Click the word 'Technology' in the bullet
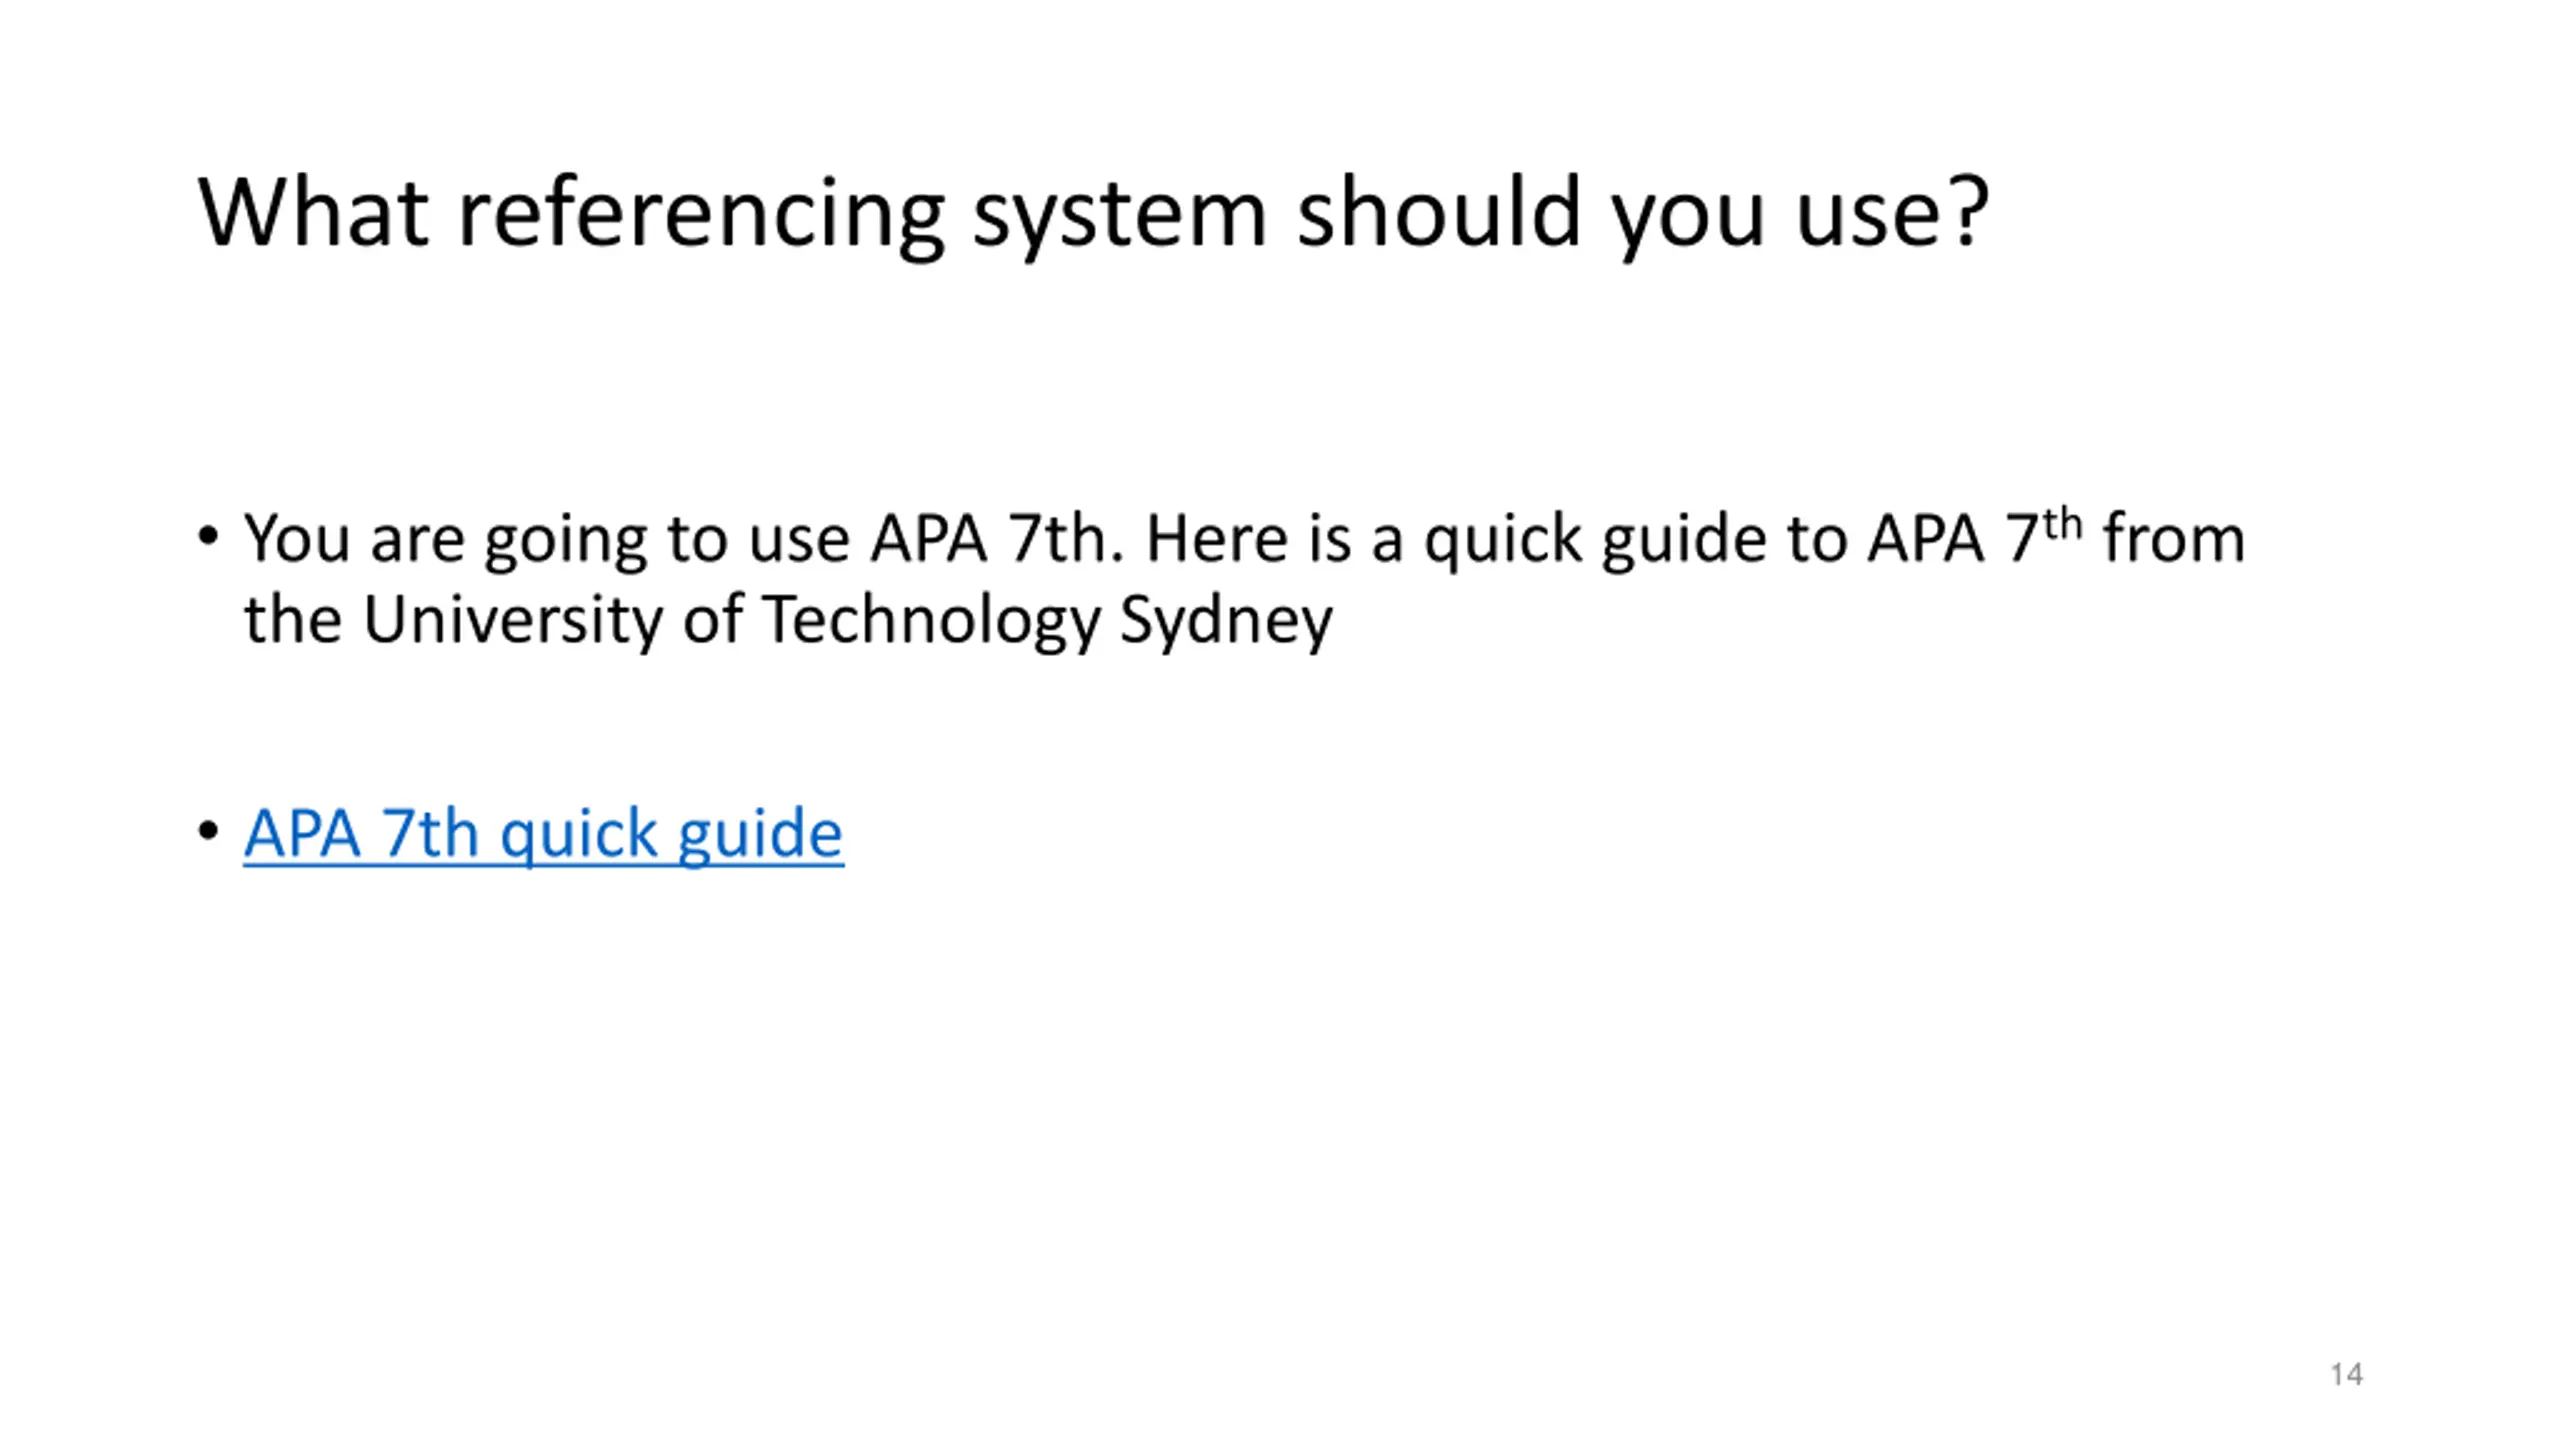Screen dimensions: 2560x1440 coord(931,620)
